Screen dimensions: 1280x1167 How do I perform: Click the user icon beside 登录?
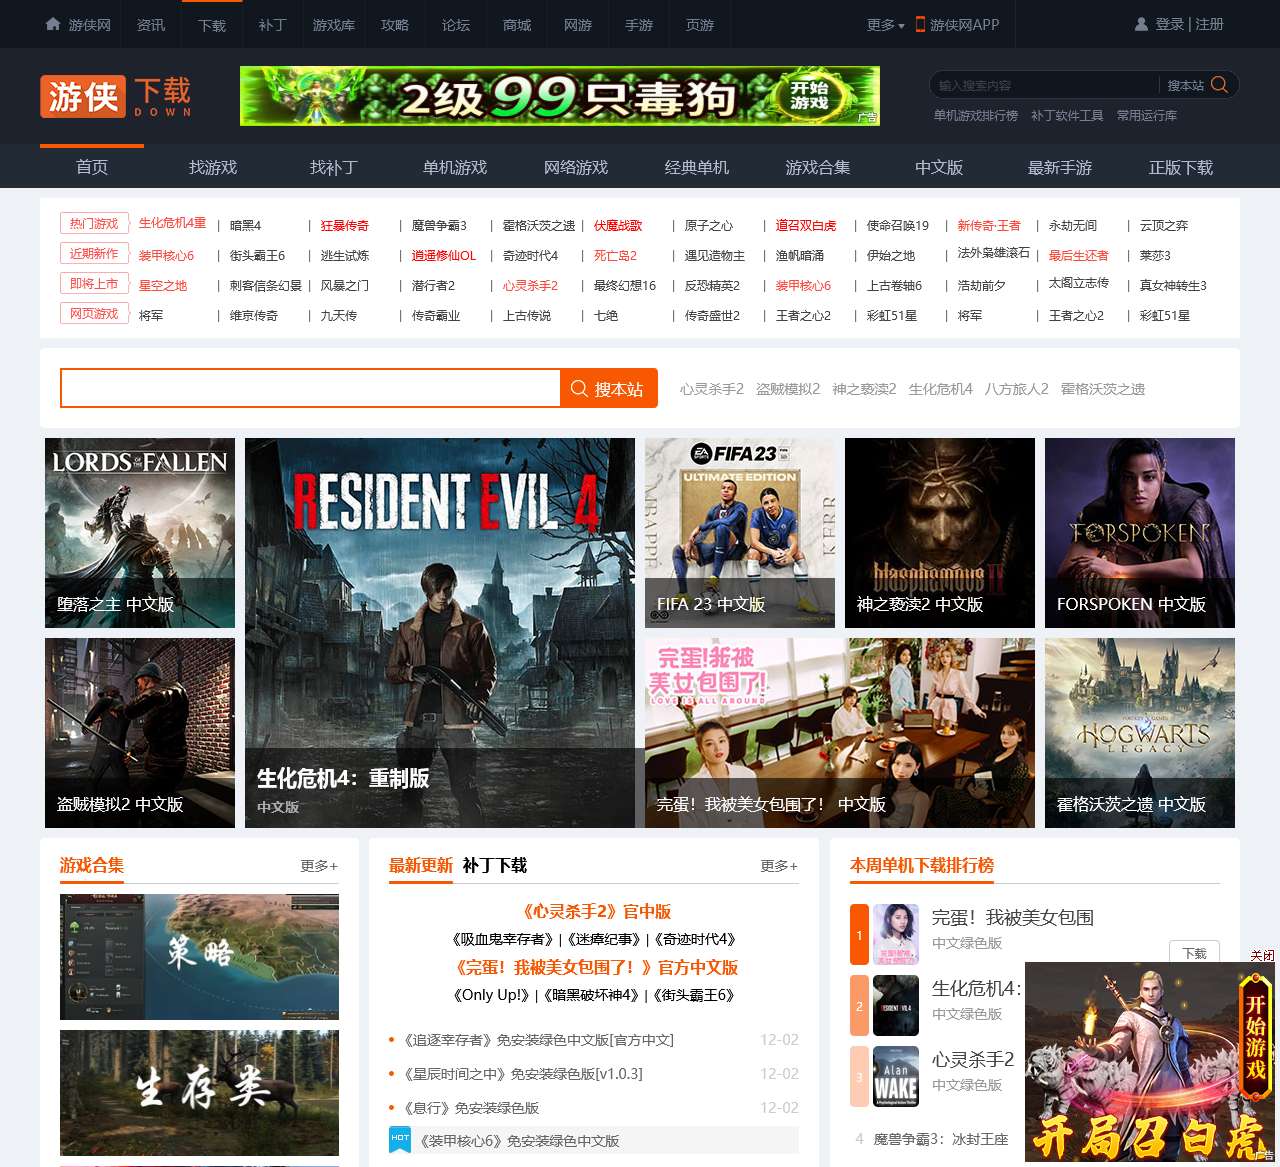(x=1142, y=24)
